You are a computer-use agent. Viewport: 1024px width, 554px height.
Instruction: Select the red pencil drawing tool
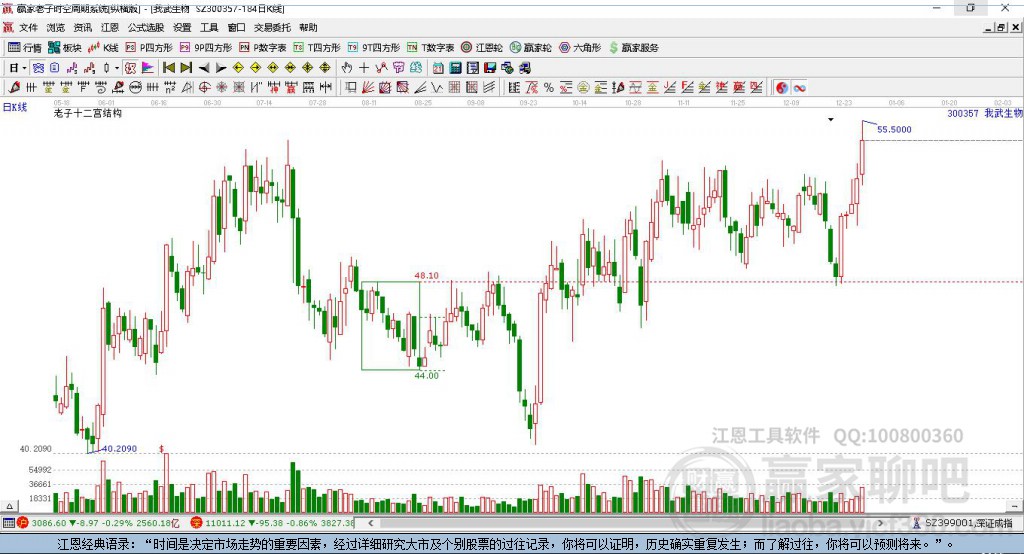(x=14, y=88)
